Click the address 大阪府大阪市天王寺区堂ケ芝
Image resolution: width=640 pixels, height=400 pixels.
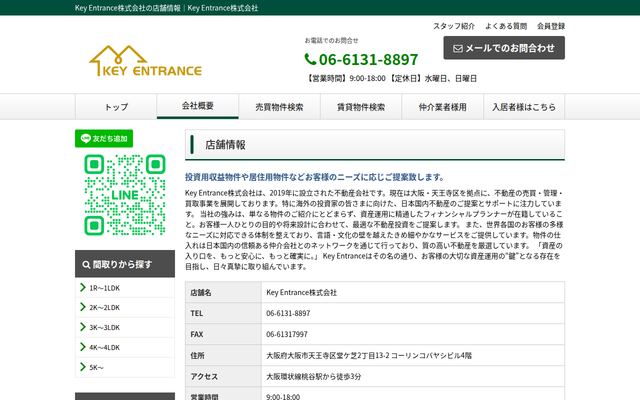pyautogui.click(x=369, y=356)
